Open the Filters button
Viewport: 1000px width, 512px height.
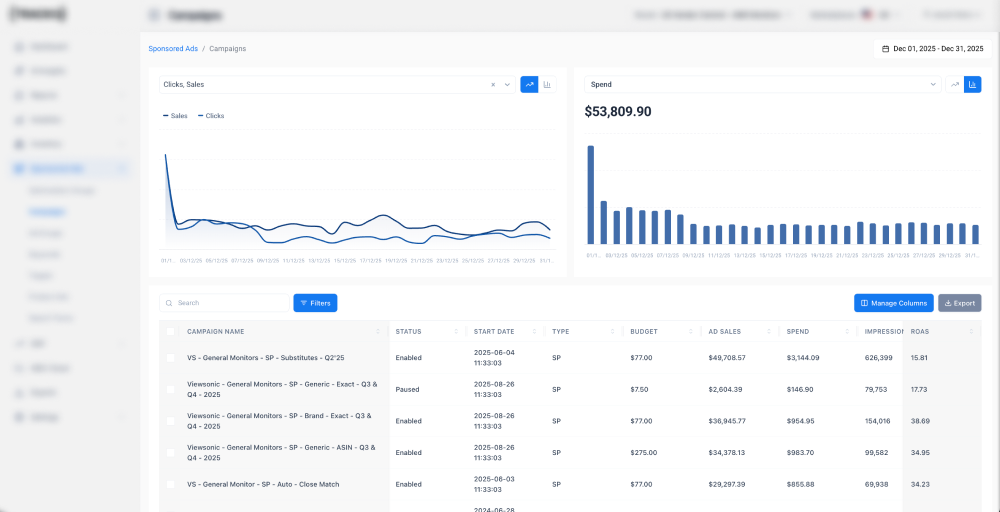coord(315,303)
